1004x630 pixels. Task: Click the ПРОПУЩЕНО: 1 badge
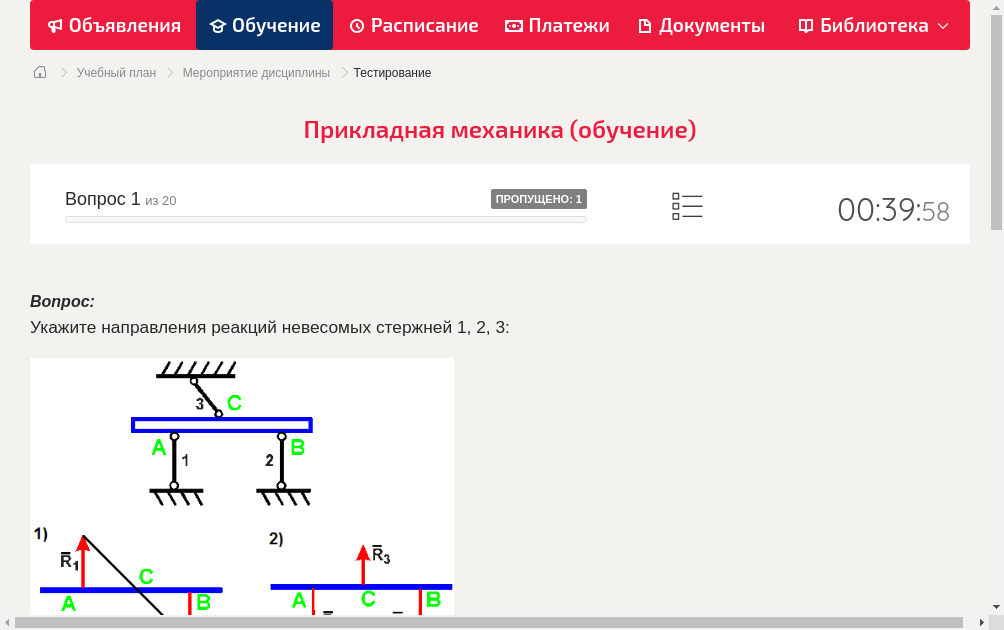pyautogui.click(x=539, y=199)
